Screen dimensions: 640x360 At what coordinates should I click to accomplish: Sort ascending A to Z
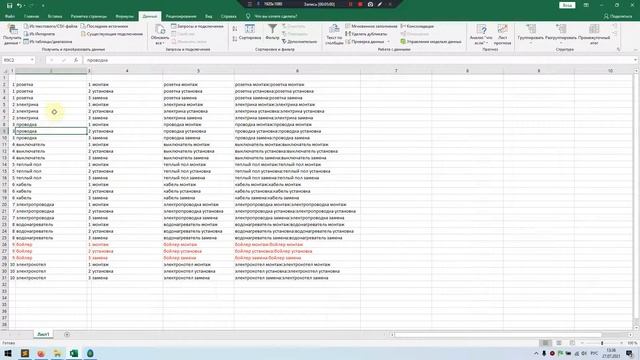coord(235,29)
